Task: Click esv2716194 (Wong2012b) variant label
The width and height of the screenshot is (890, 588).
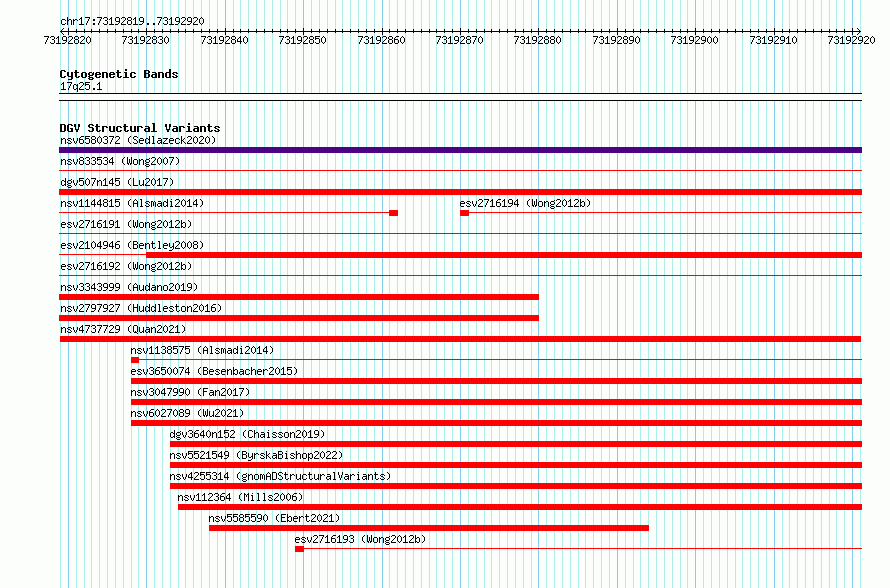Action: [x=526, y=203]
